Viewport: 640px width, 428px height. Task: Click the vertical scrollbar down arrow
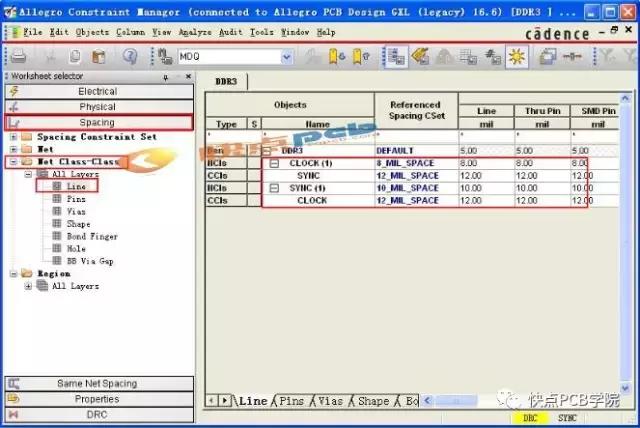pos(625,388)
